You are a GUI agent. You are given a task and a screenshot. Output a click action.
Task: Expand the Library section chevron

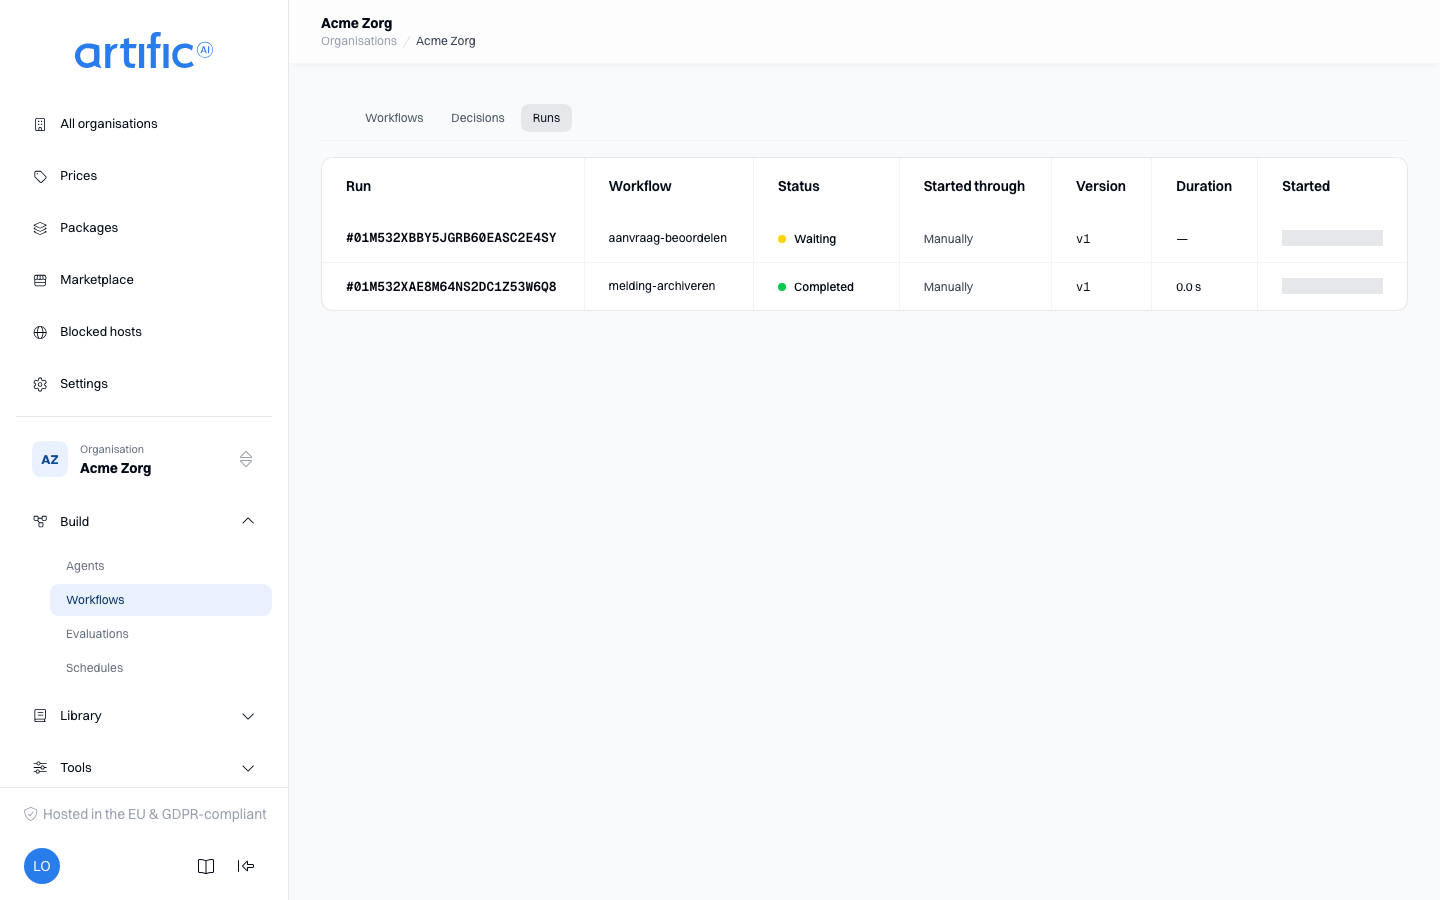(x=248, y=716)
